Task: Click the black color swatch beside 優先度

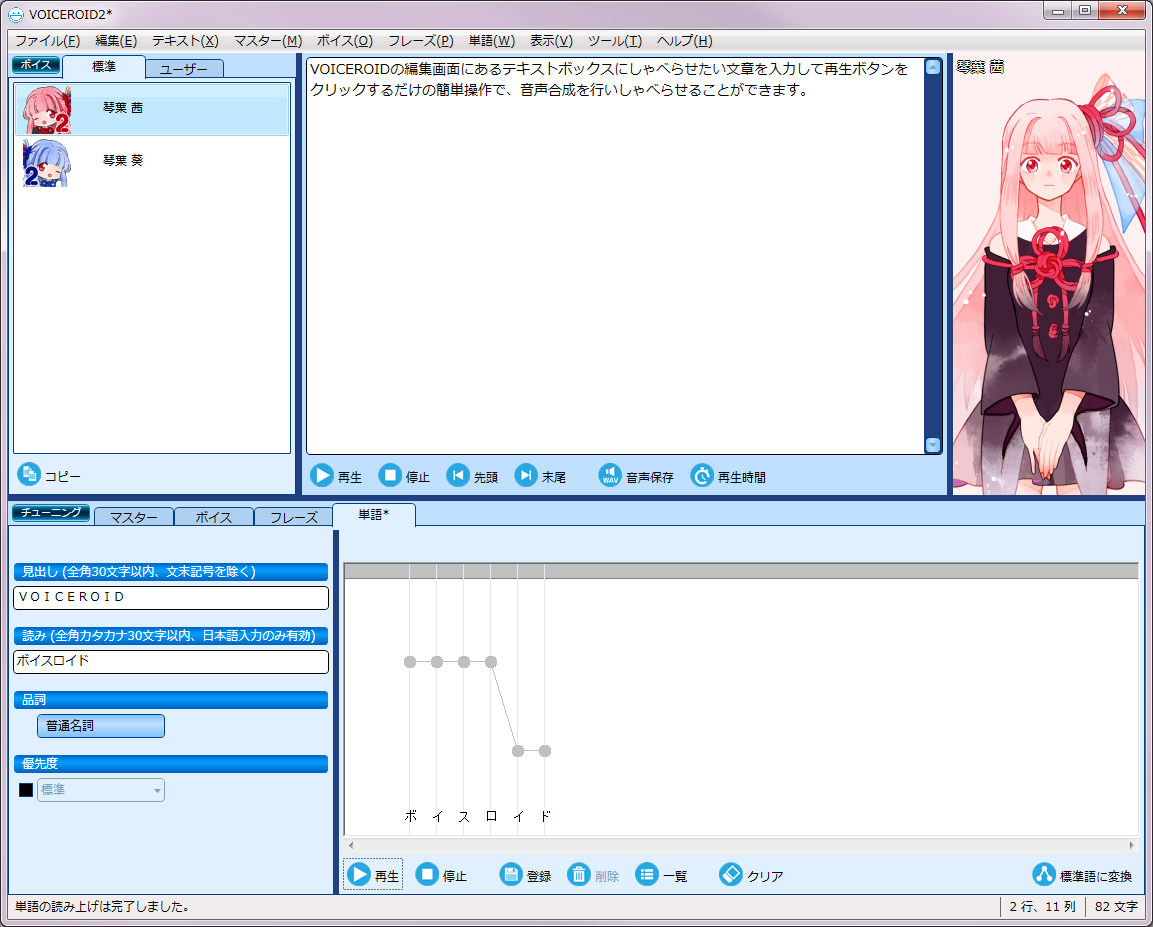Action: point(26,790)
